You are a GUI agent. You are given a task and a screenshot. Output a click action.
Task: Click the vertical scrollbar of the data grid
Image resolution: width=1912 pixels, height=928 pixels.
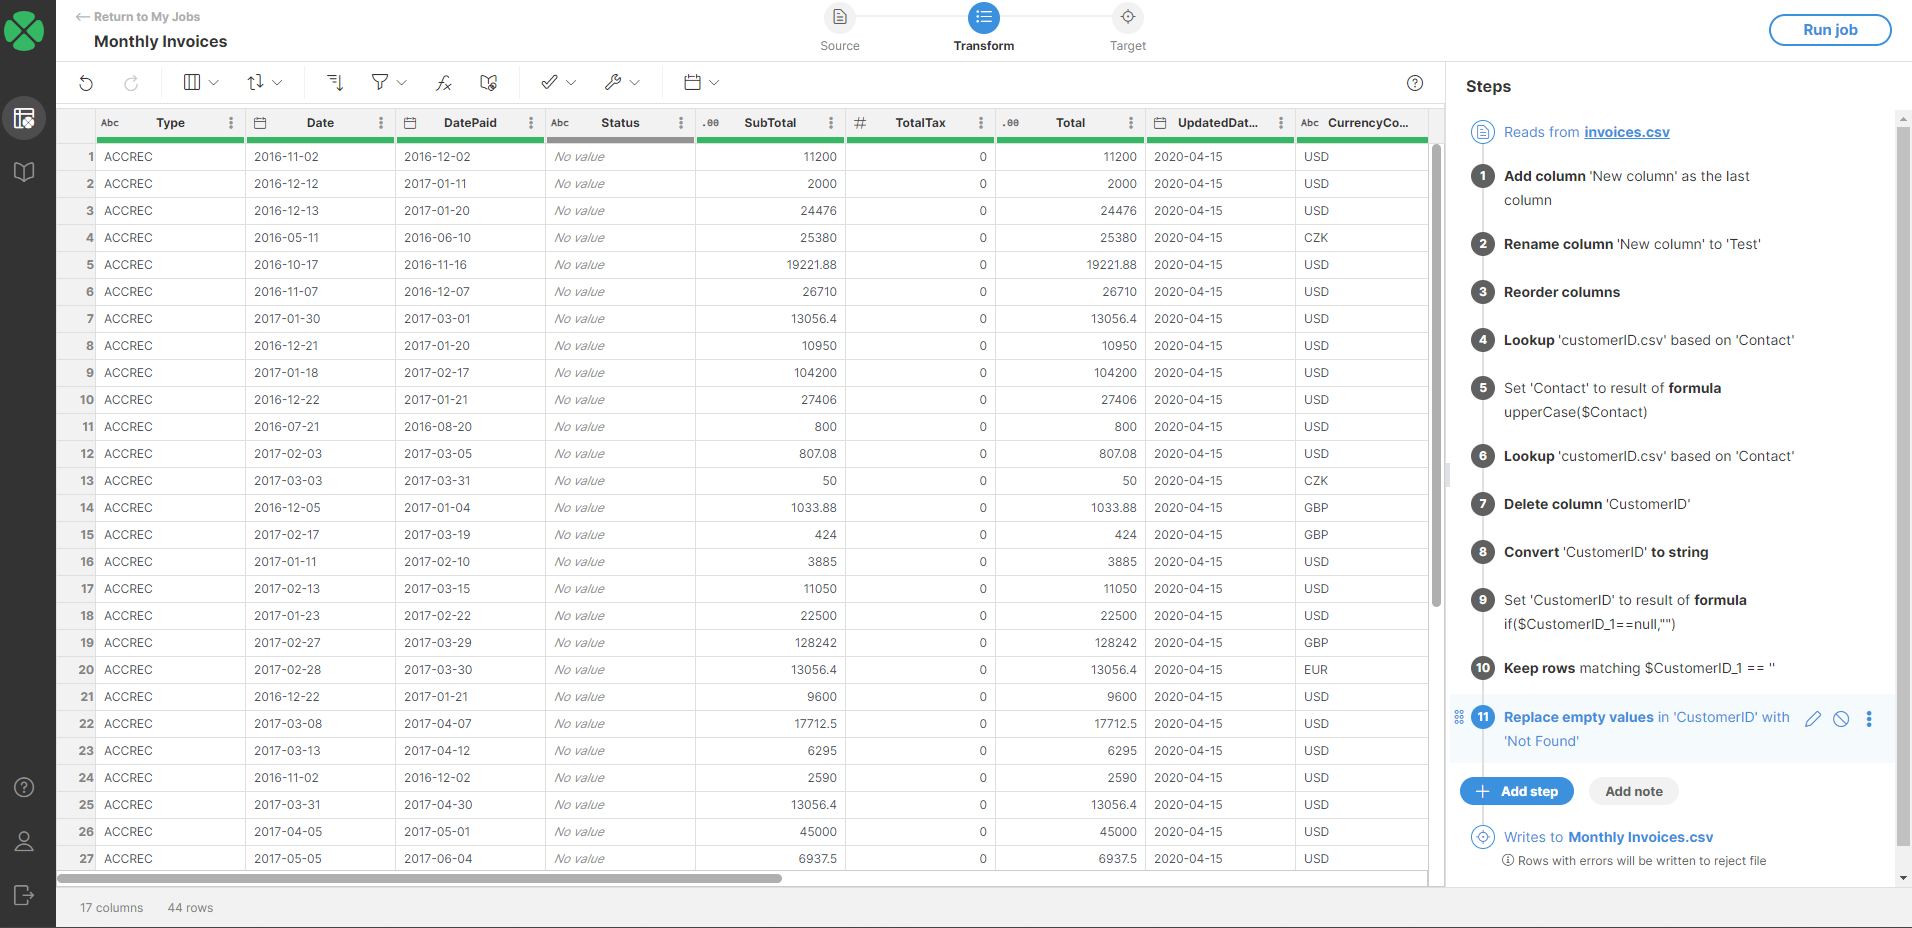tap(1436, 375)
